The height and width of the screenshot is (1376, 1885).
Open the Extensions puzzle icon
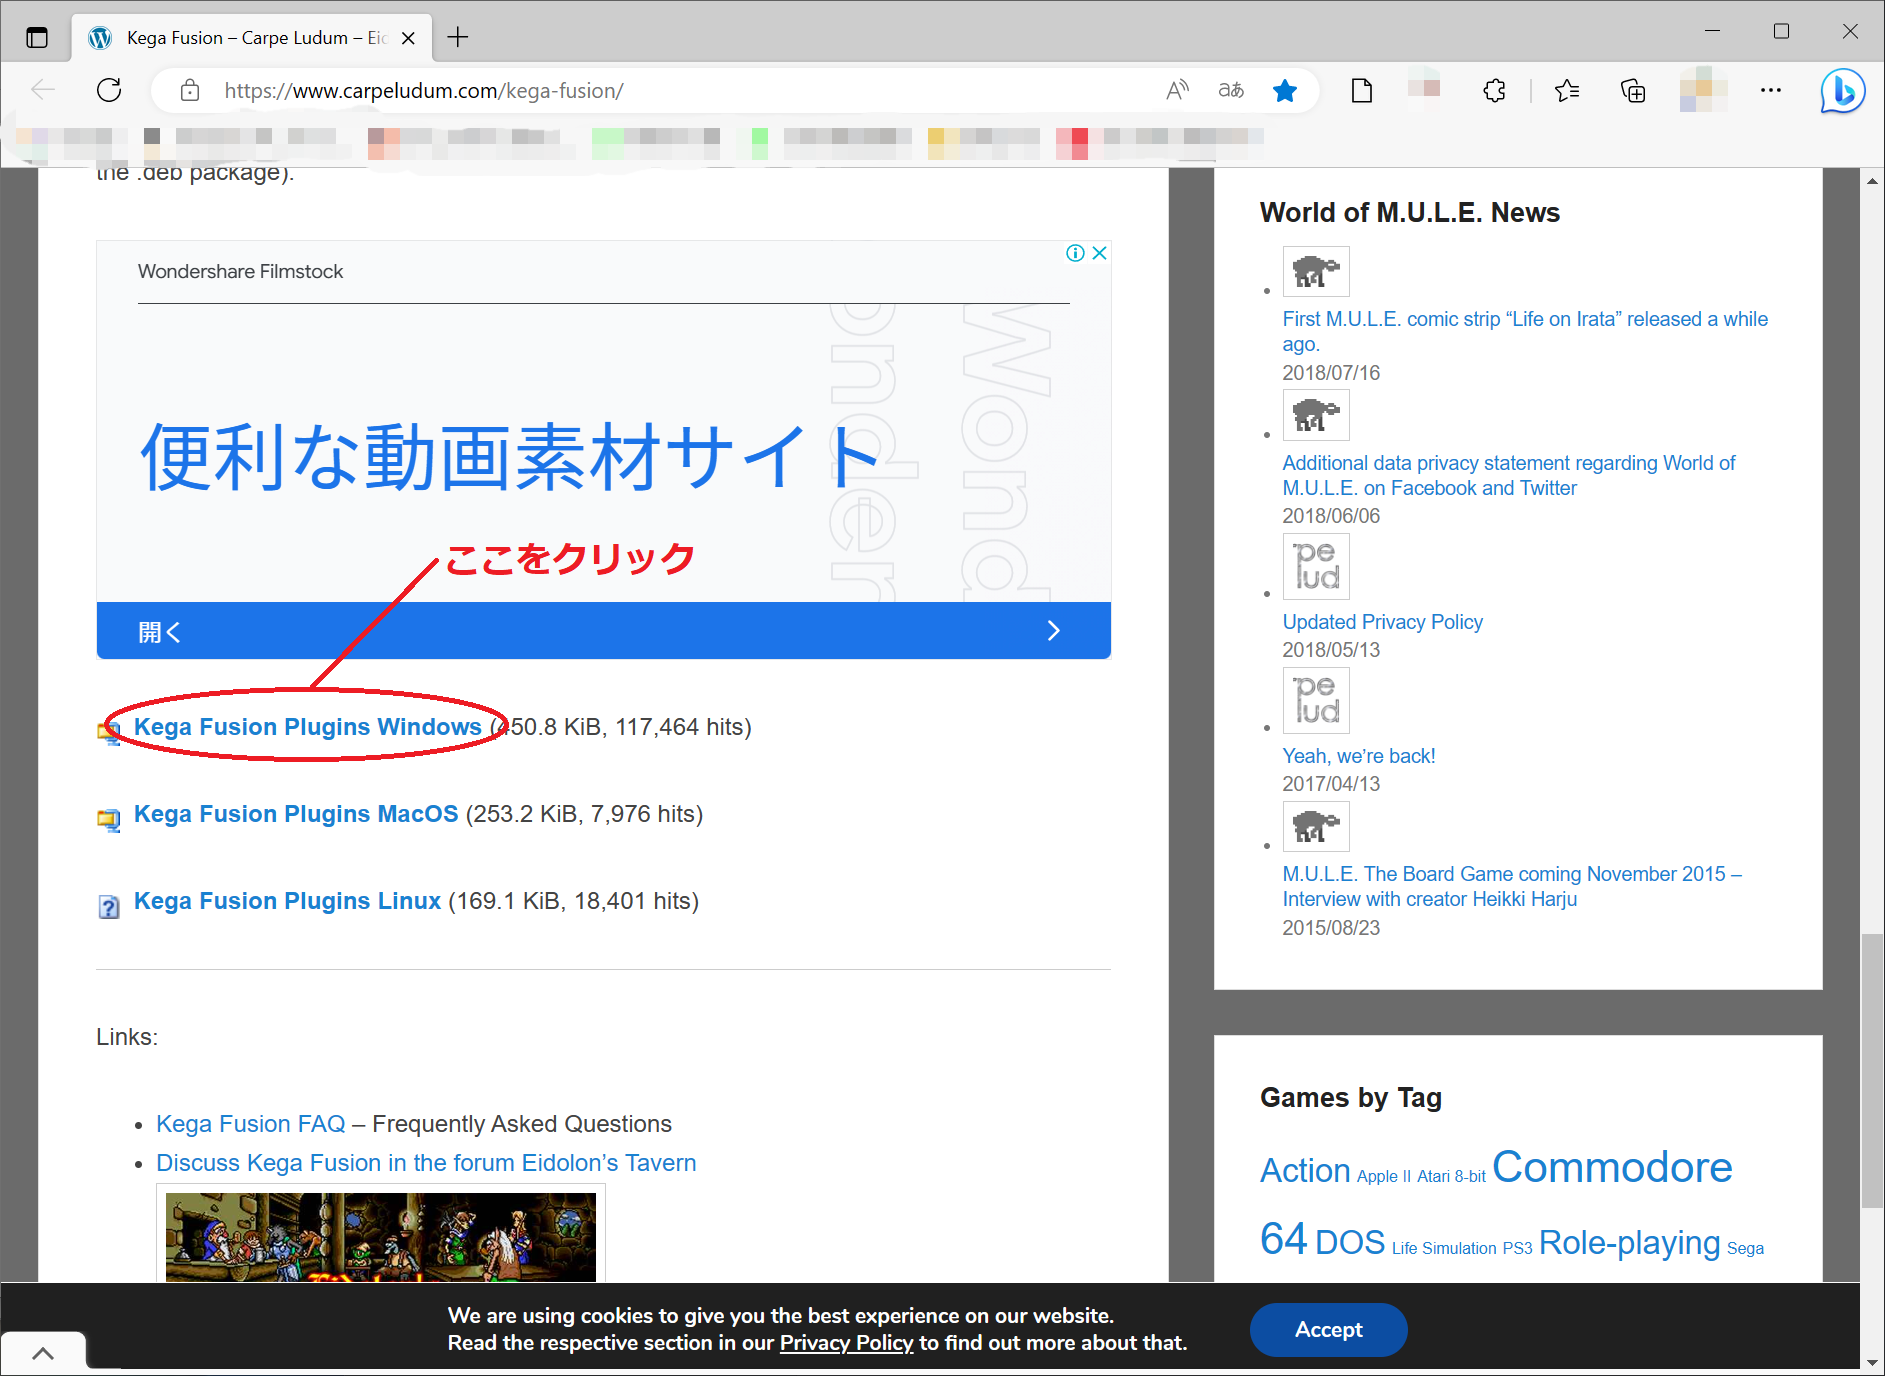click(x=1494, y=91)
